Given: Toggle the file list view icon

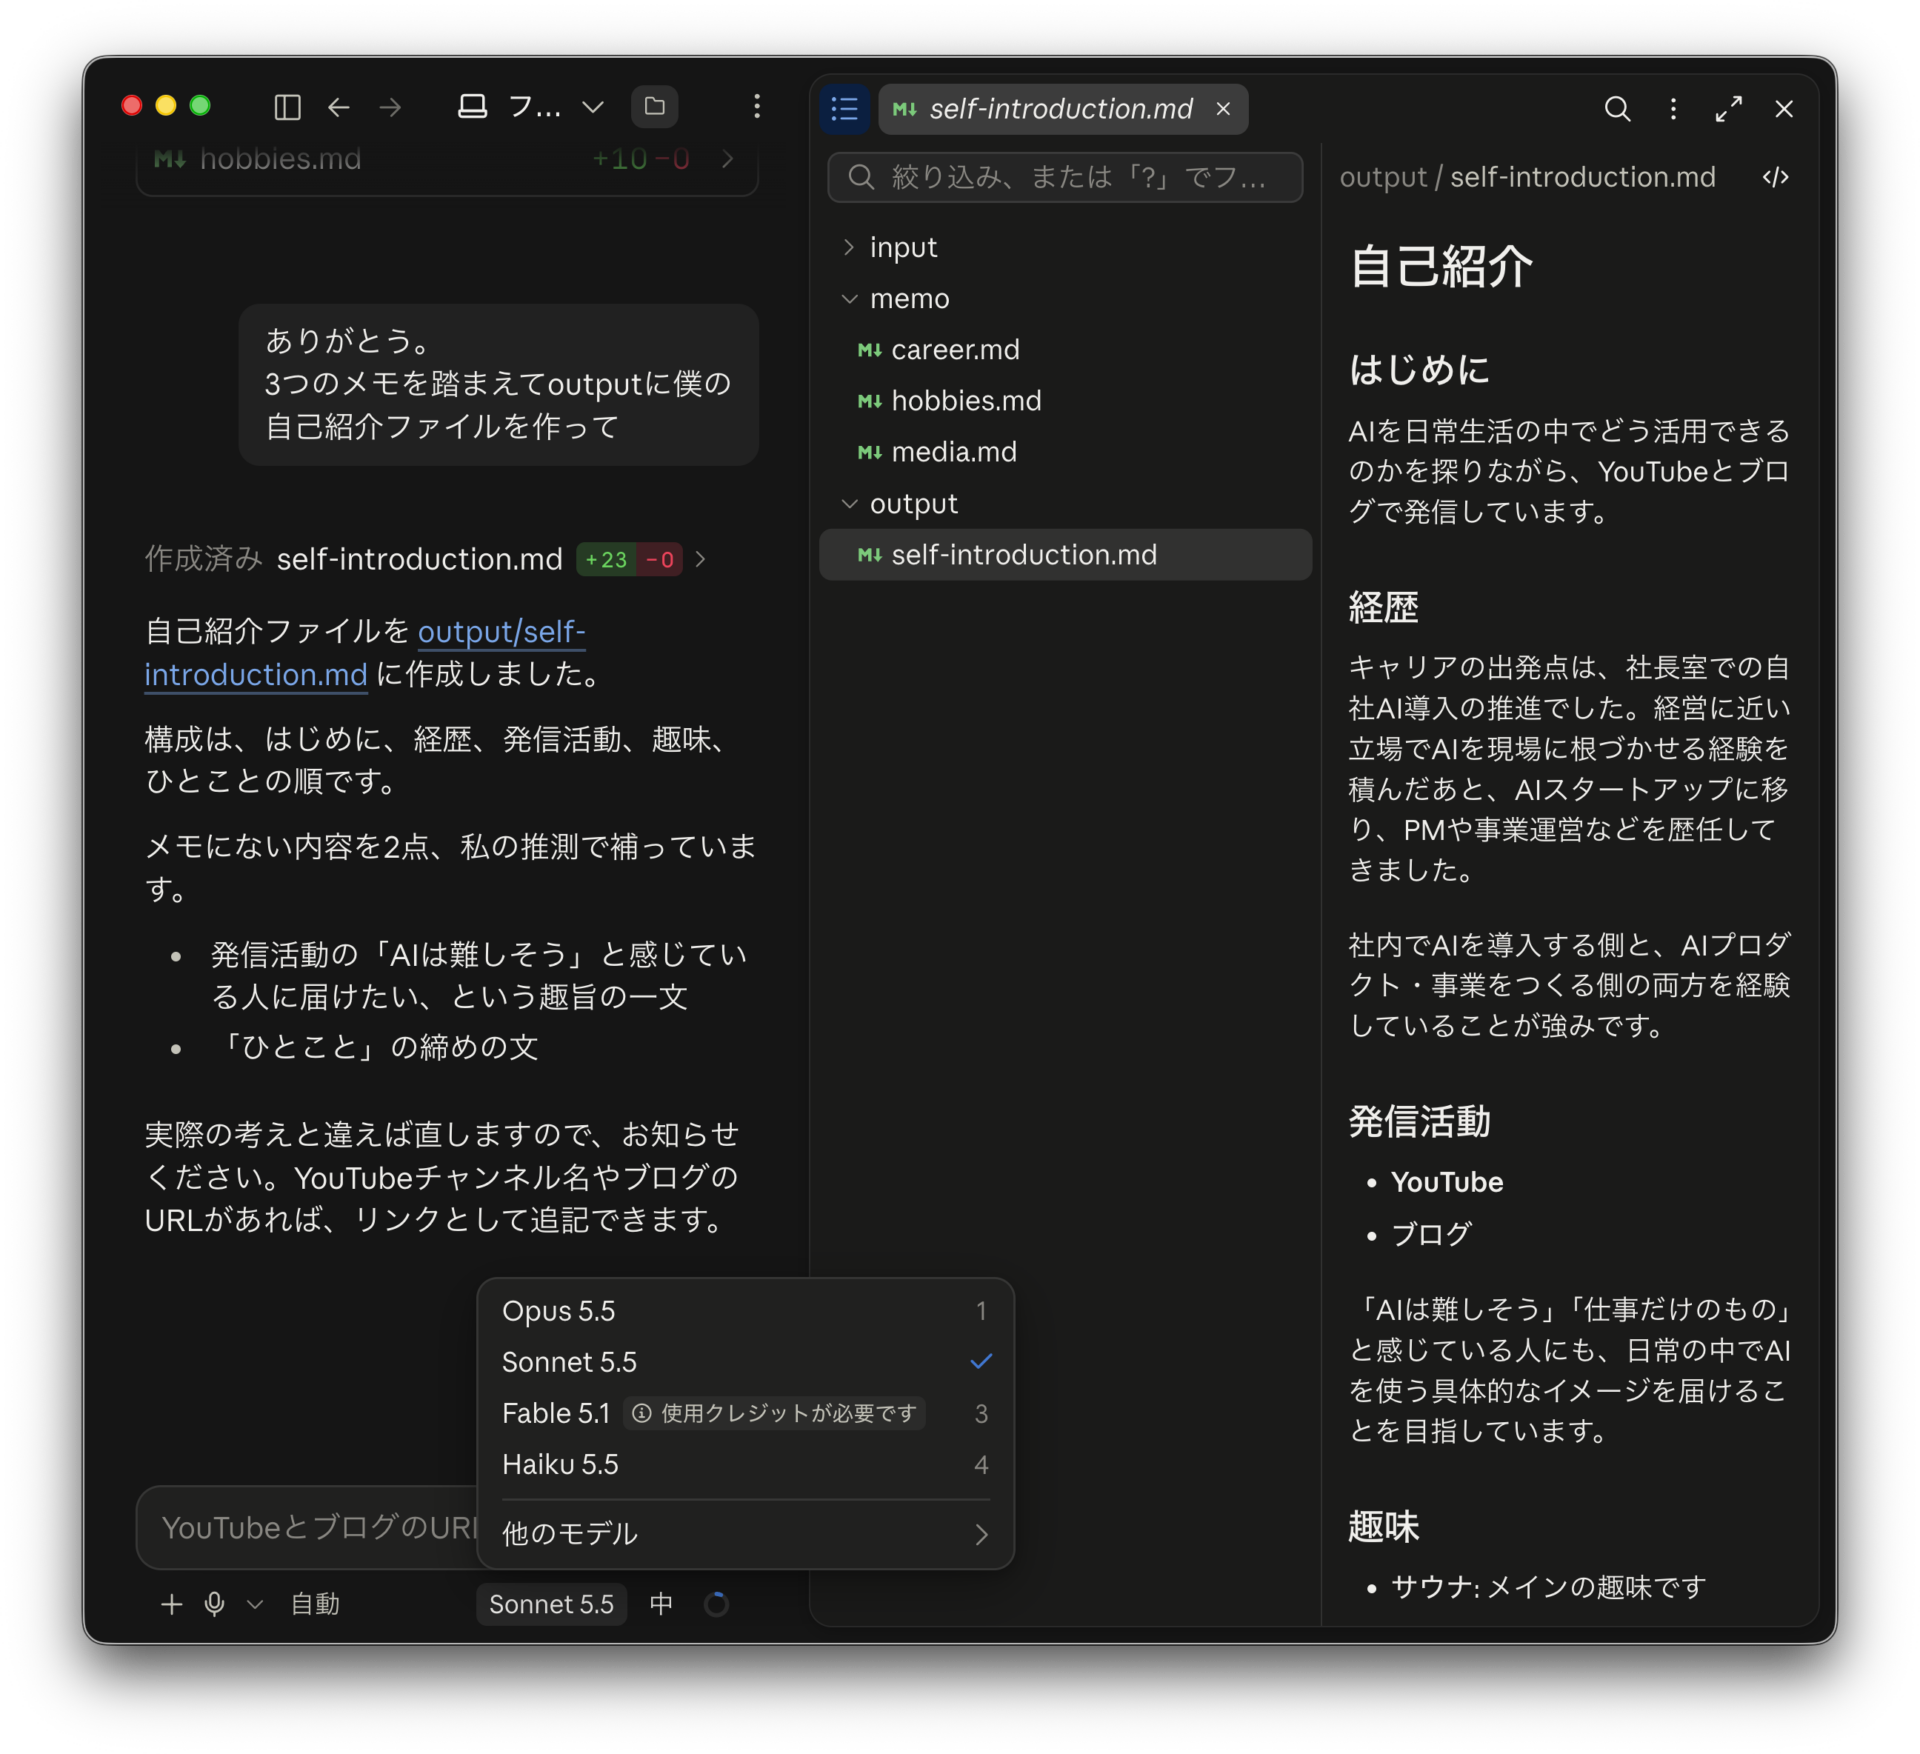Looking at the screenshot, I should tap(845, 108).
